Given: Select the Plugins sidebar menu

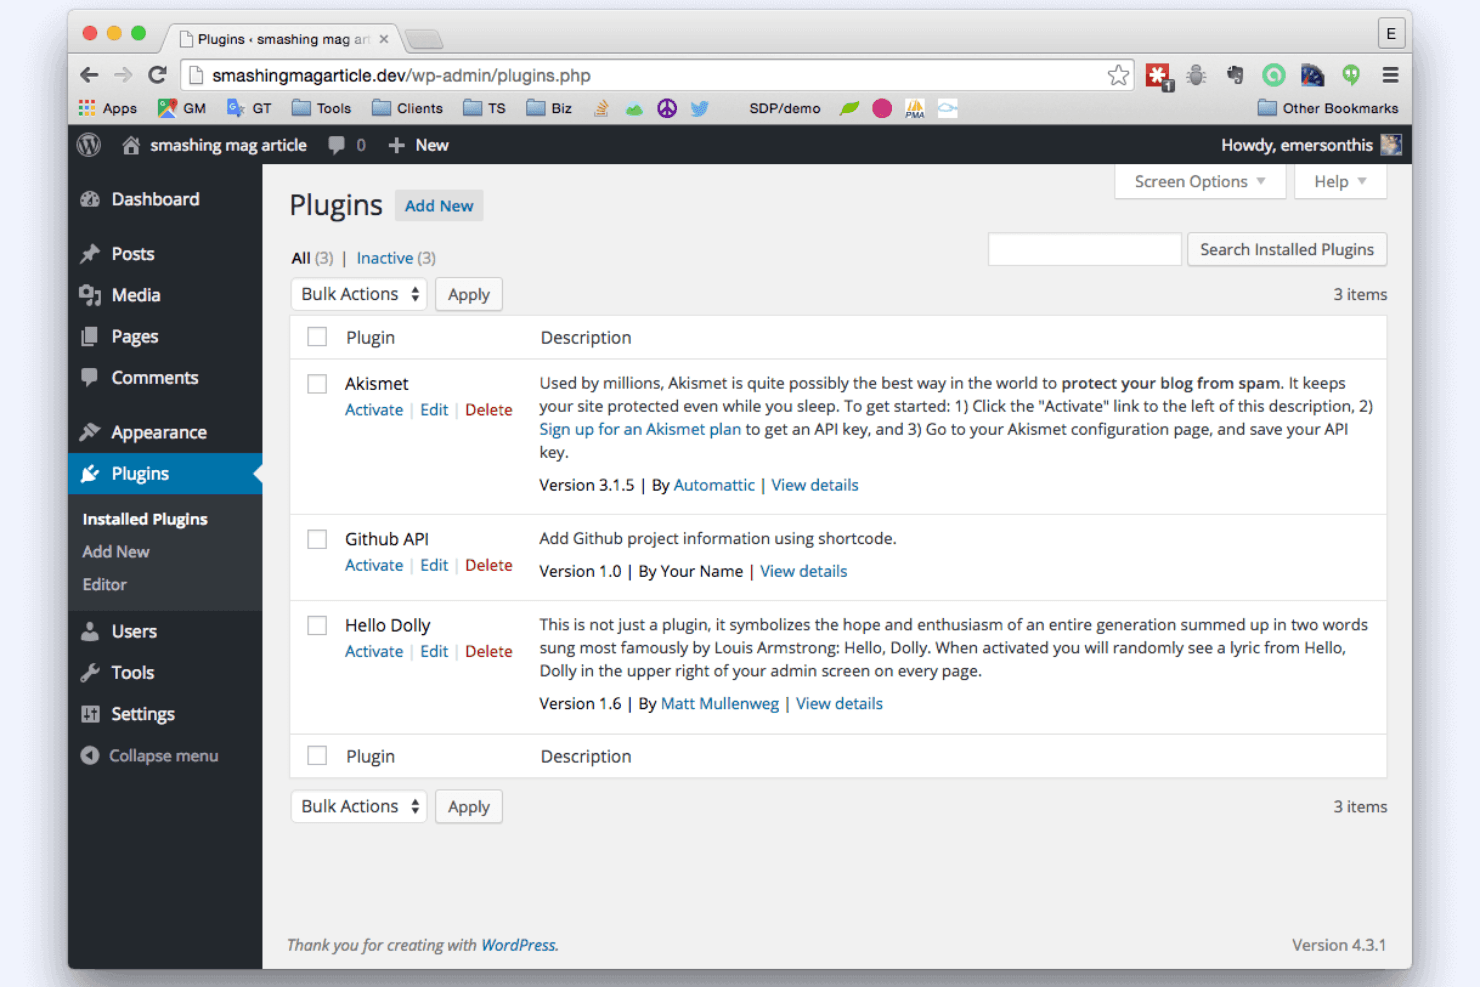Looking at the screenshot, I should [x=165, y=473].
